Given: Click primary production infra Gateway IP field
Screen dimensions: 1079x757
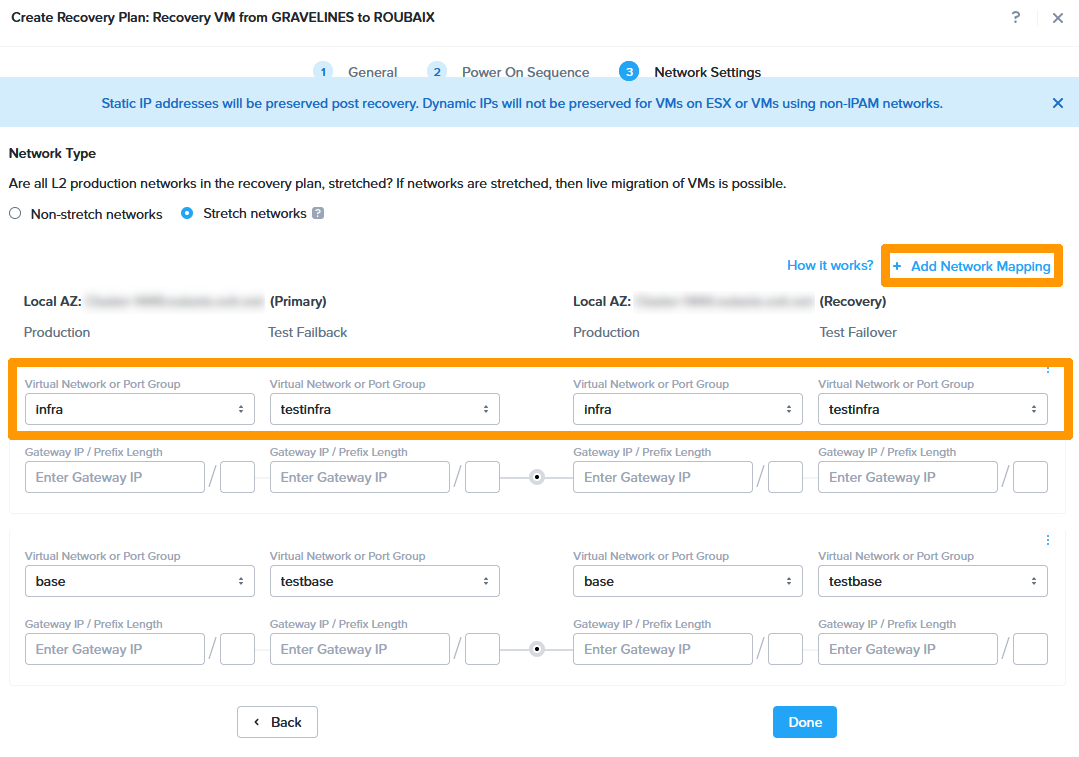Looking at the screenshot, I should [x=115, y=478].
